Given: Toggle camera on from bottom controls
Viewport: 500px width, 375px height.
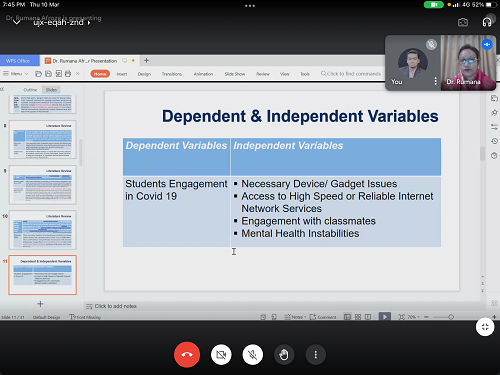Looking at the screenshot, I should 221,355.
